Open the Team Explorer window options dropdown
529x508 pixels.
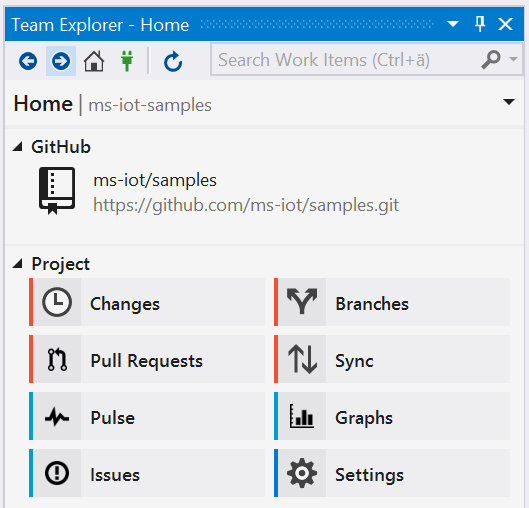(x=452, y=24)
